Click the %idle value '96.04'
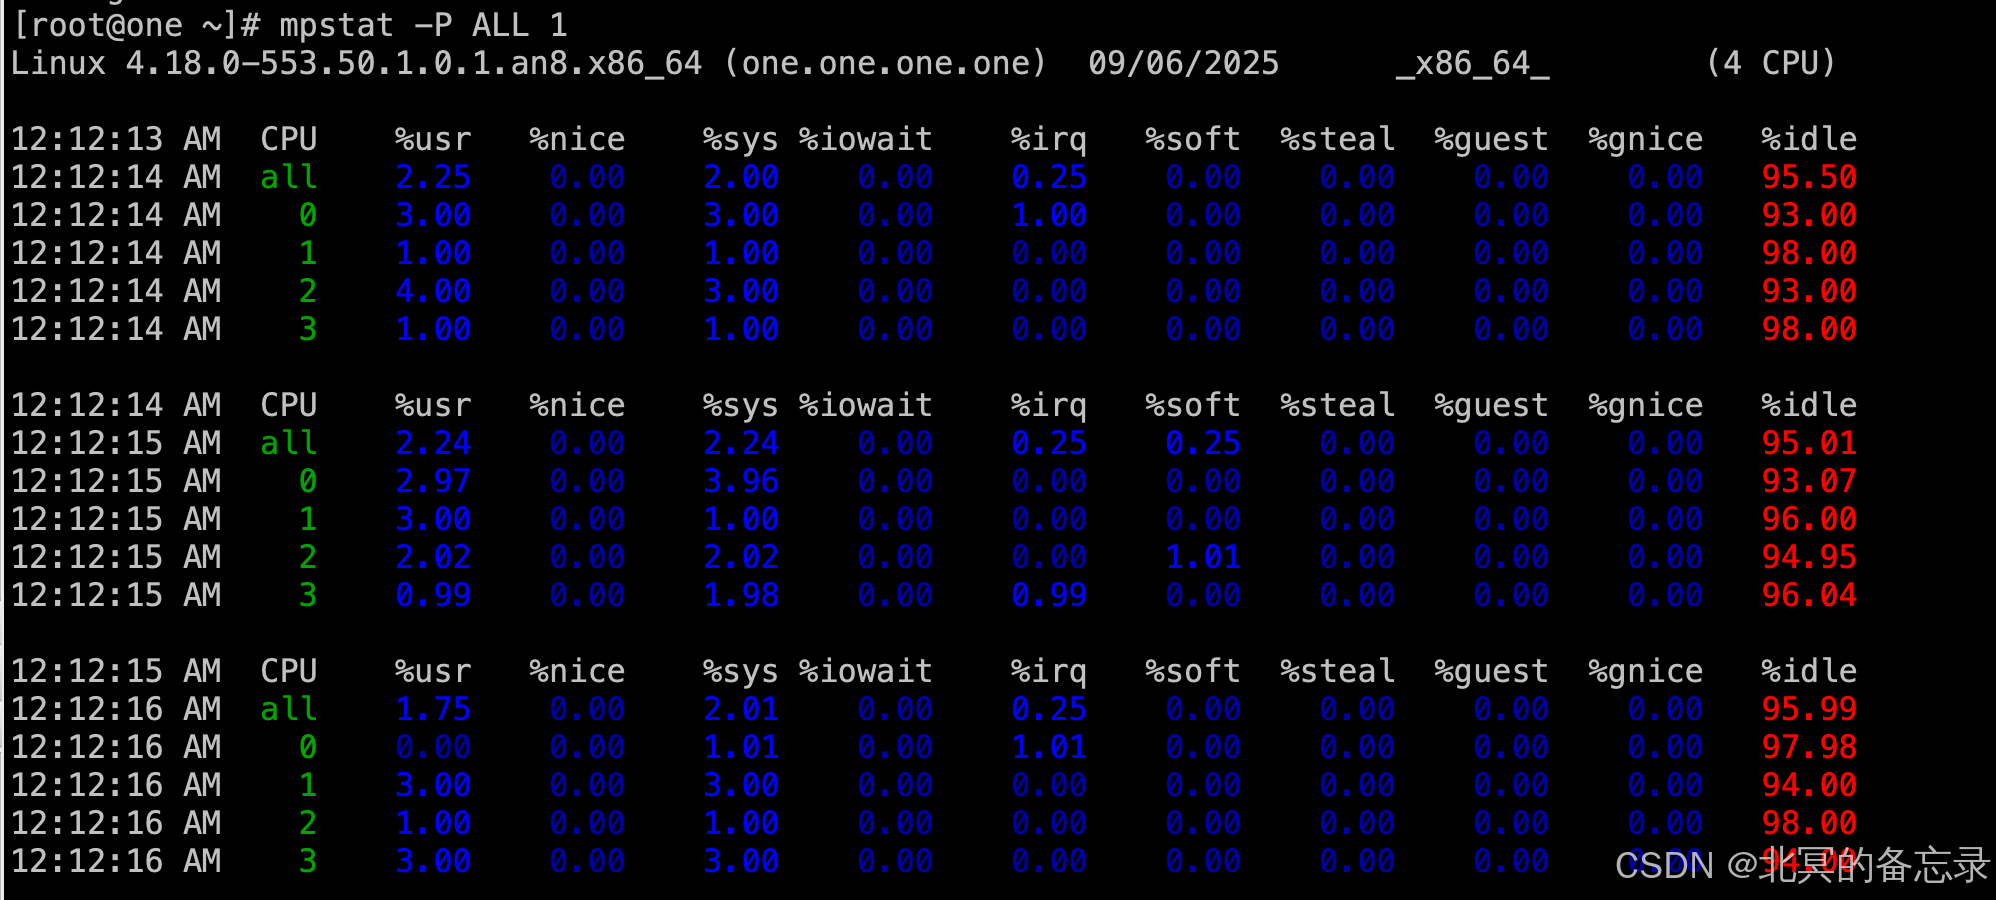 tap(1808, 595)
